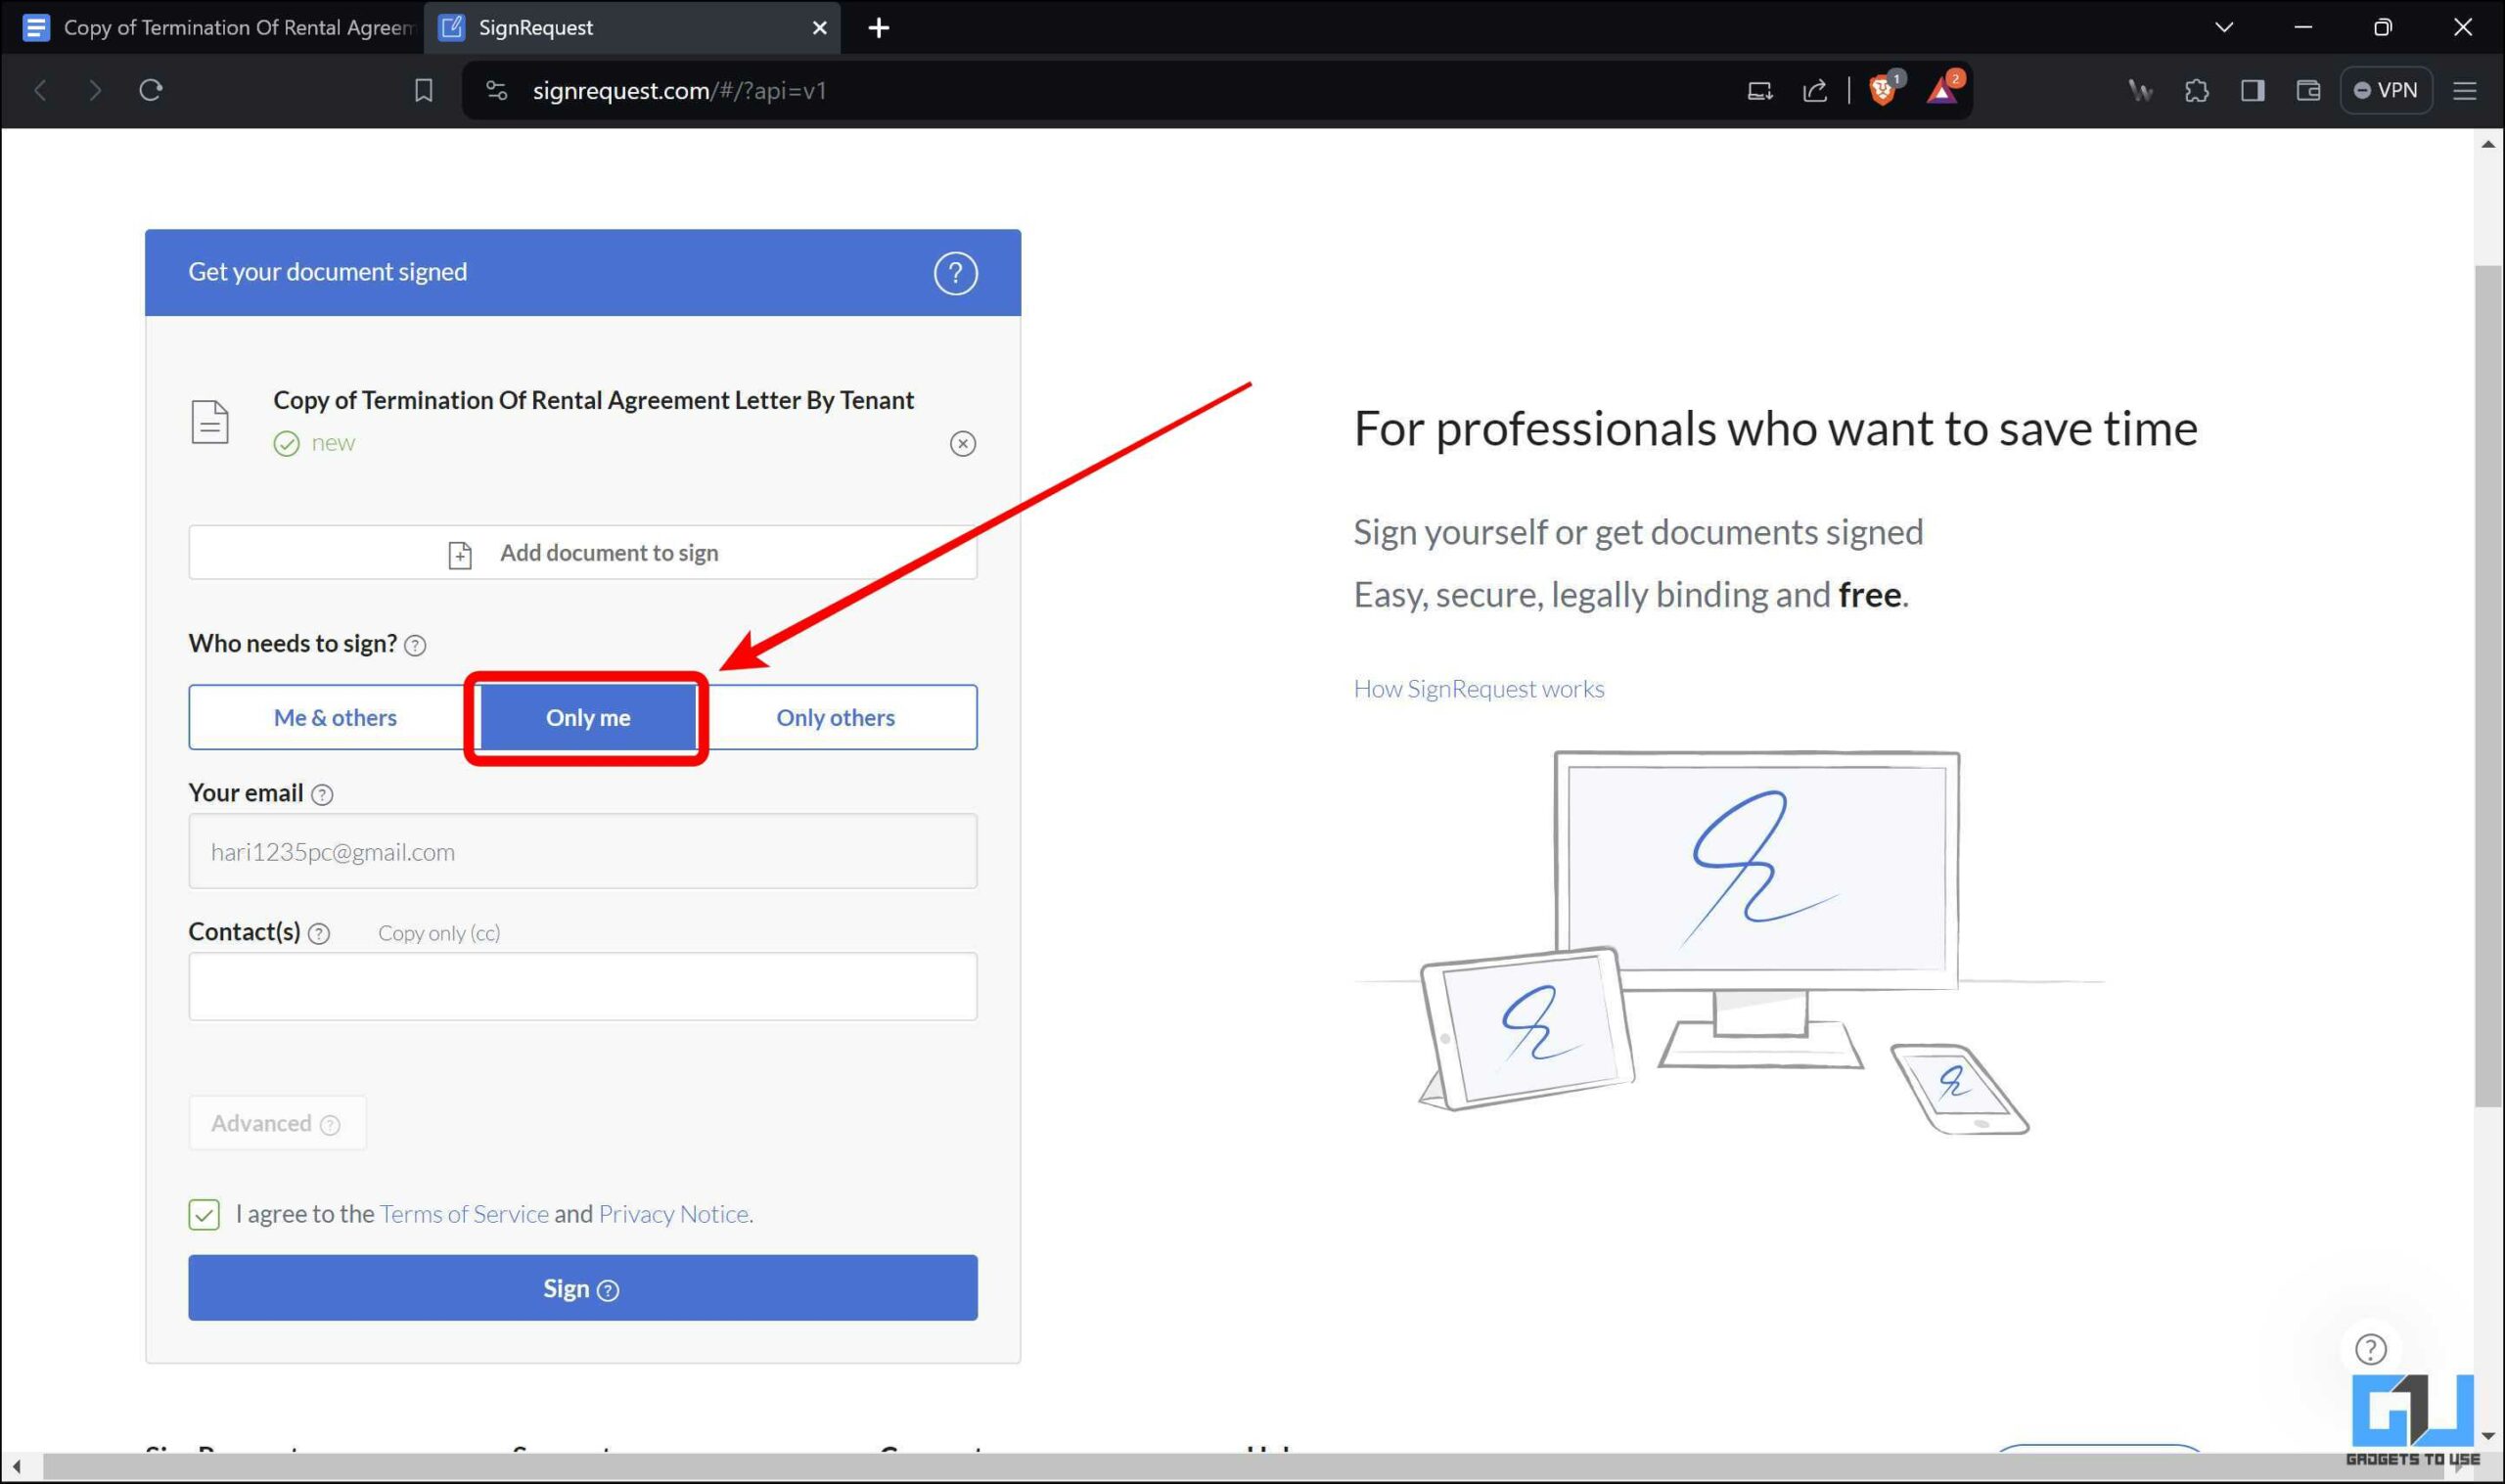Open the Brave Wallet icon

2308,90
